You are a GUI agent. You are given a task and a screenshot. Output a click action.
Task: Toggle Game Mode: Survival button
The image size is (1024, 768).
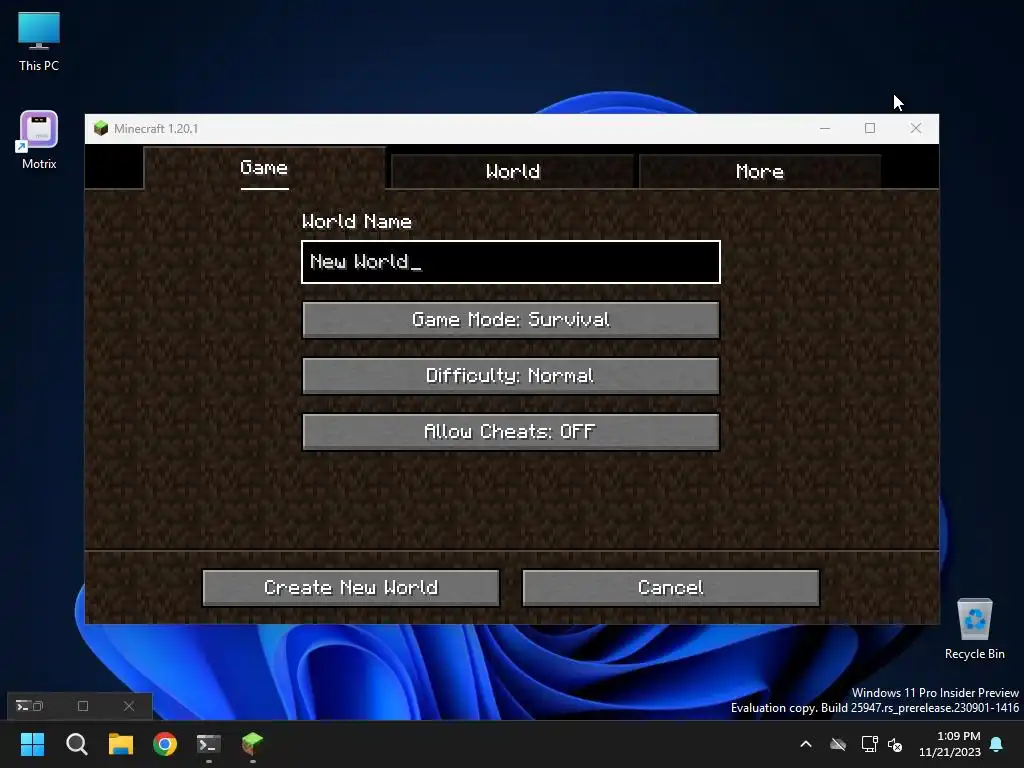(x=511, y=319)
